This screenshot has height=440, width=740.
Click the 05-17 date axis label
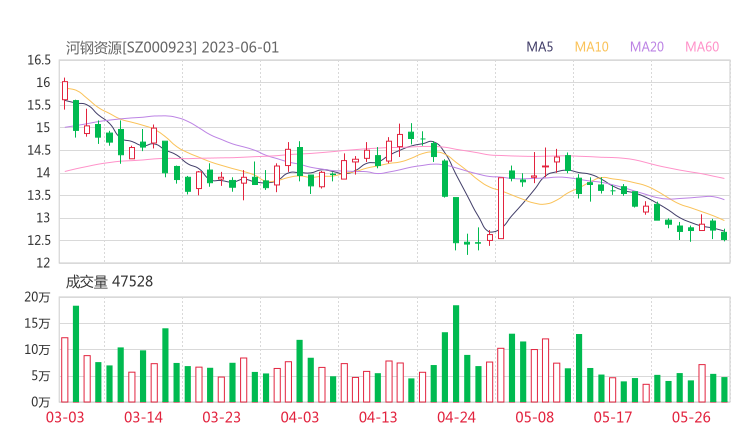coord(613,417)
